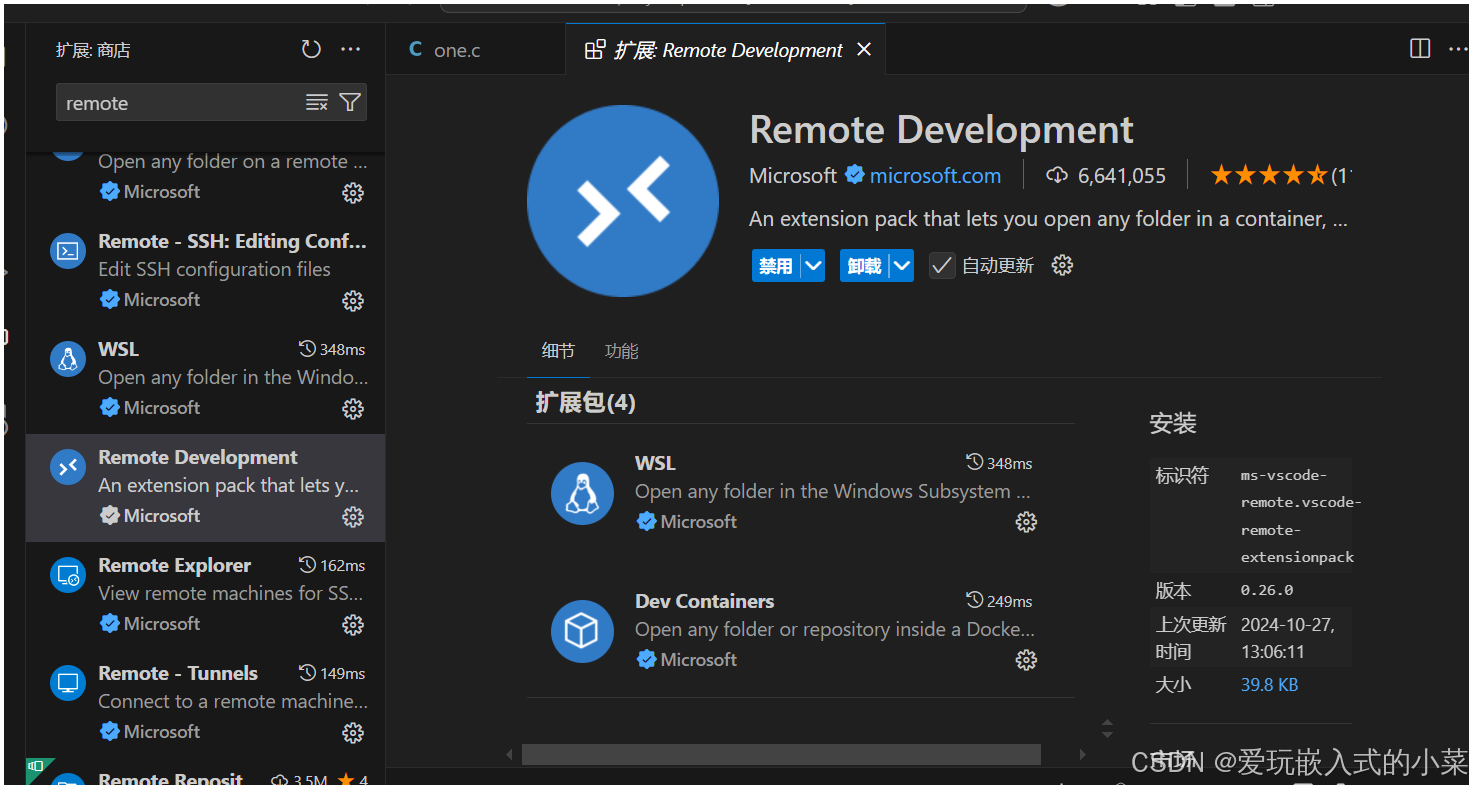Click the install count 6,641,055
This screenshot has width=1473, height=789.
[1106, 176]
